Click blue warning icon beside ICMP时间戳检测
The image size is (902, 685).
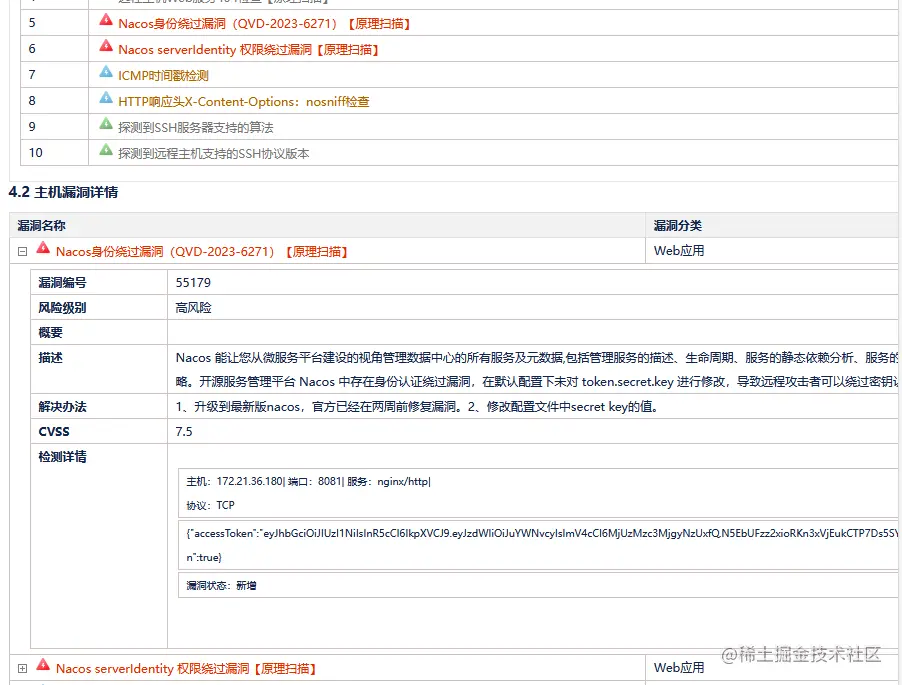106,71
